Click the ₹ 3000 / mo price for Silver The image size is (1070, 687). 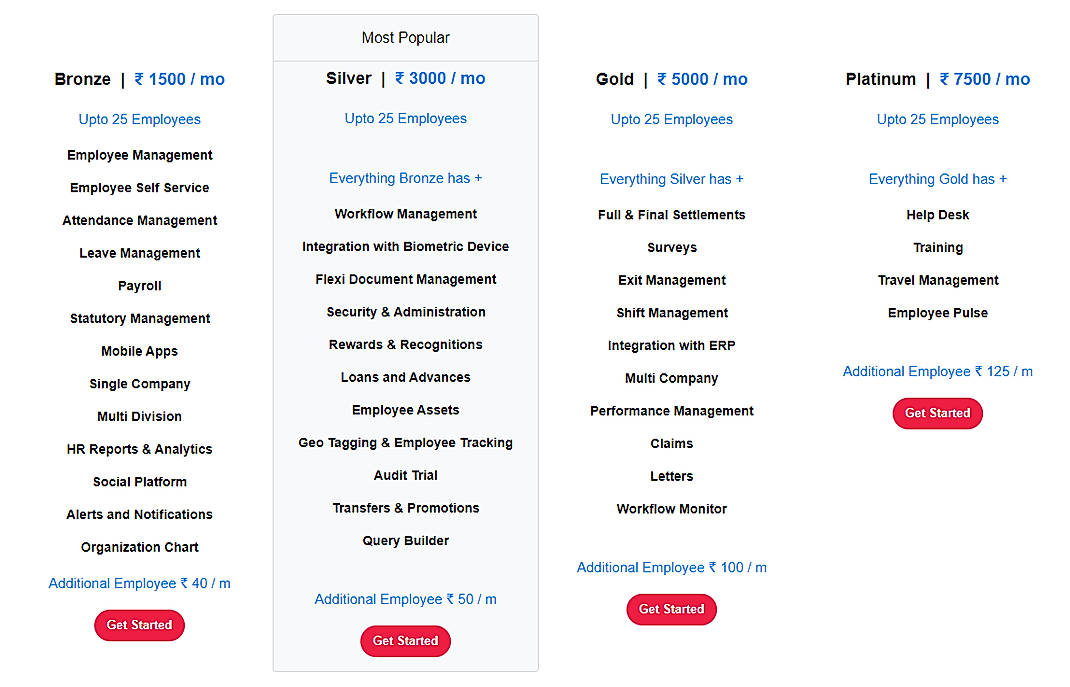point(439,78)
